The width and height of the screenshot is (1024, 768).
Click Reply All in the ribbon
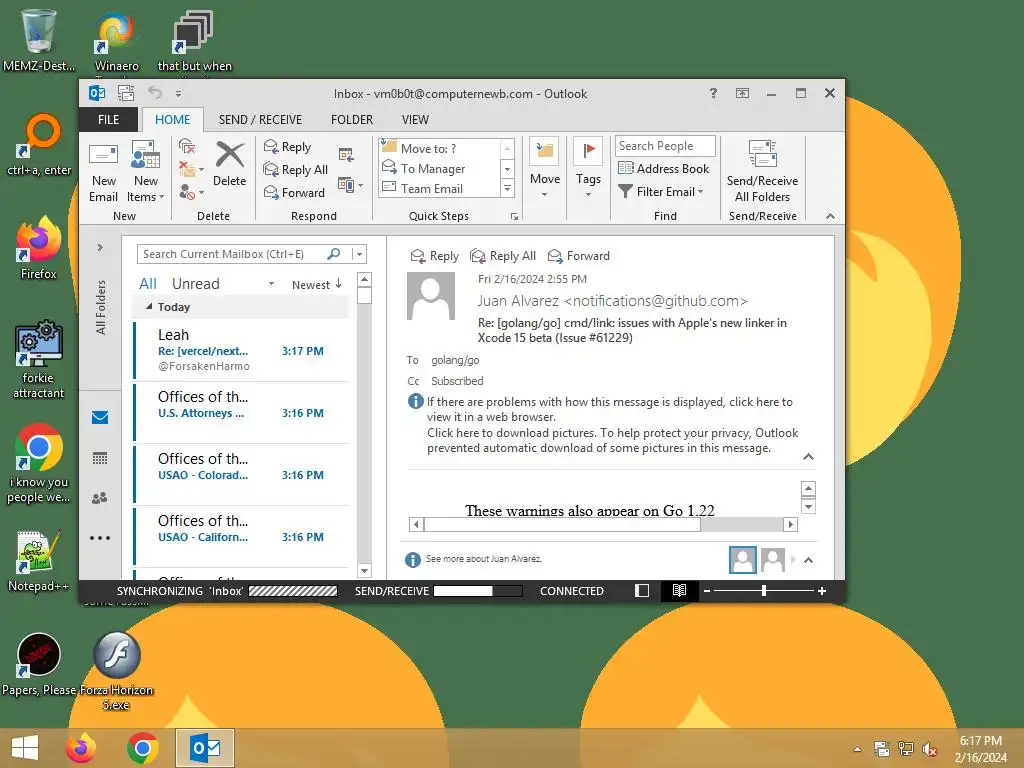[295, 170]
